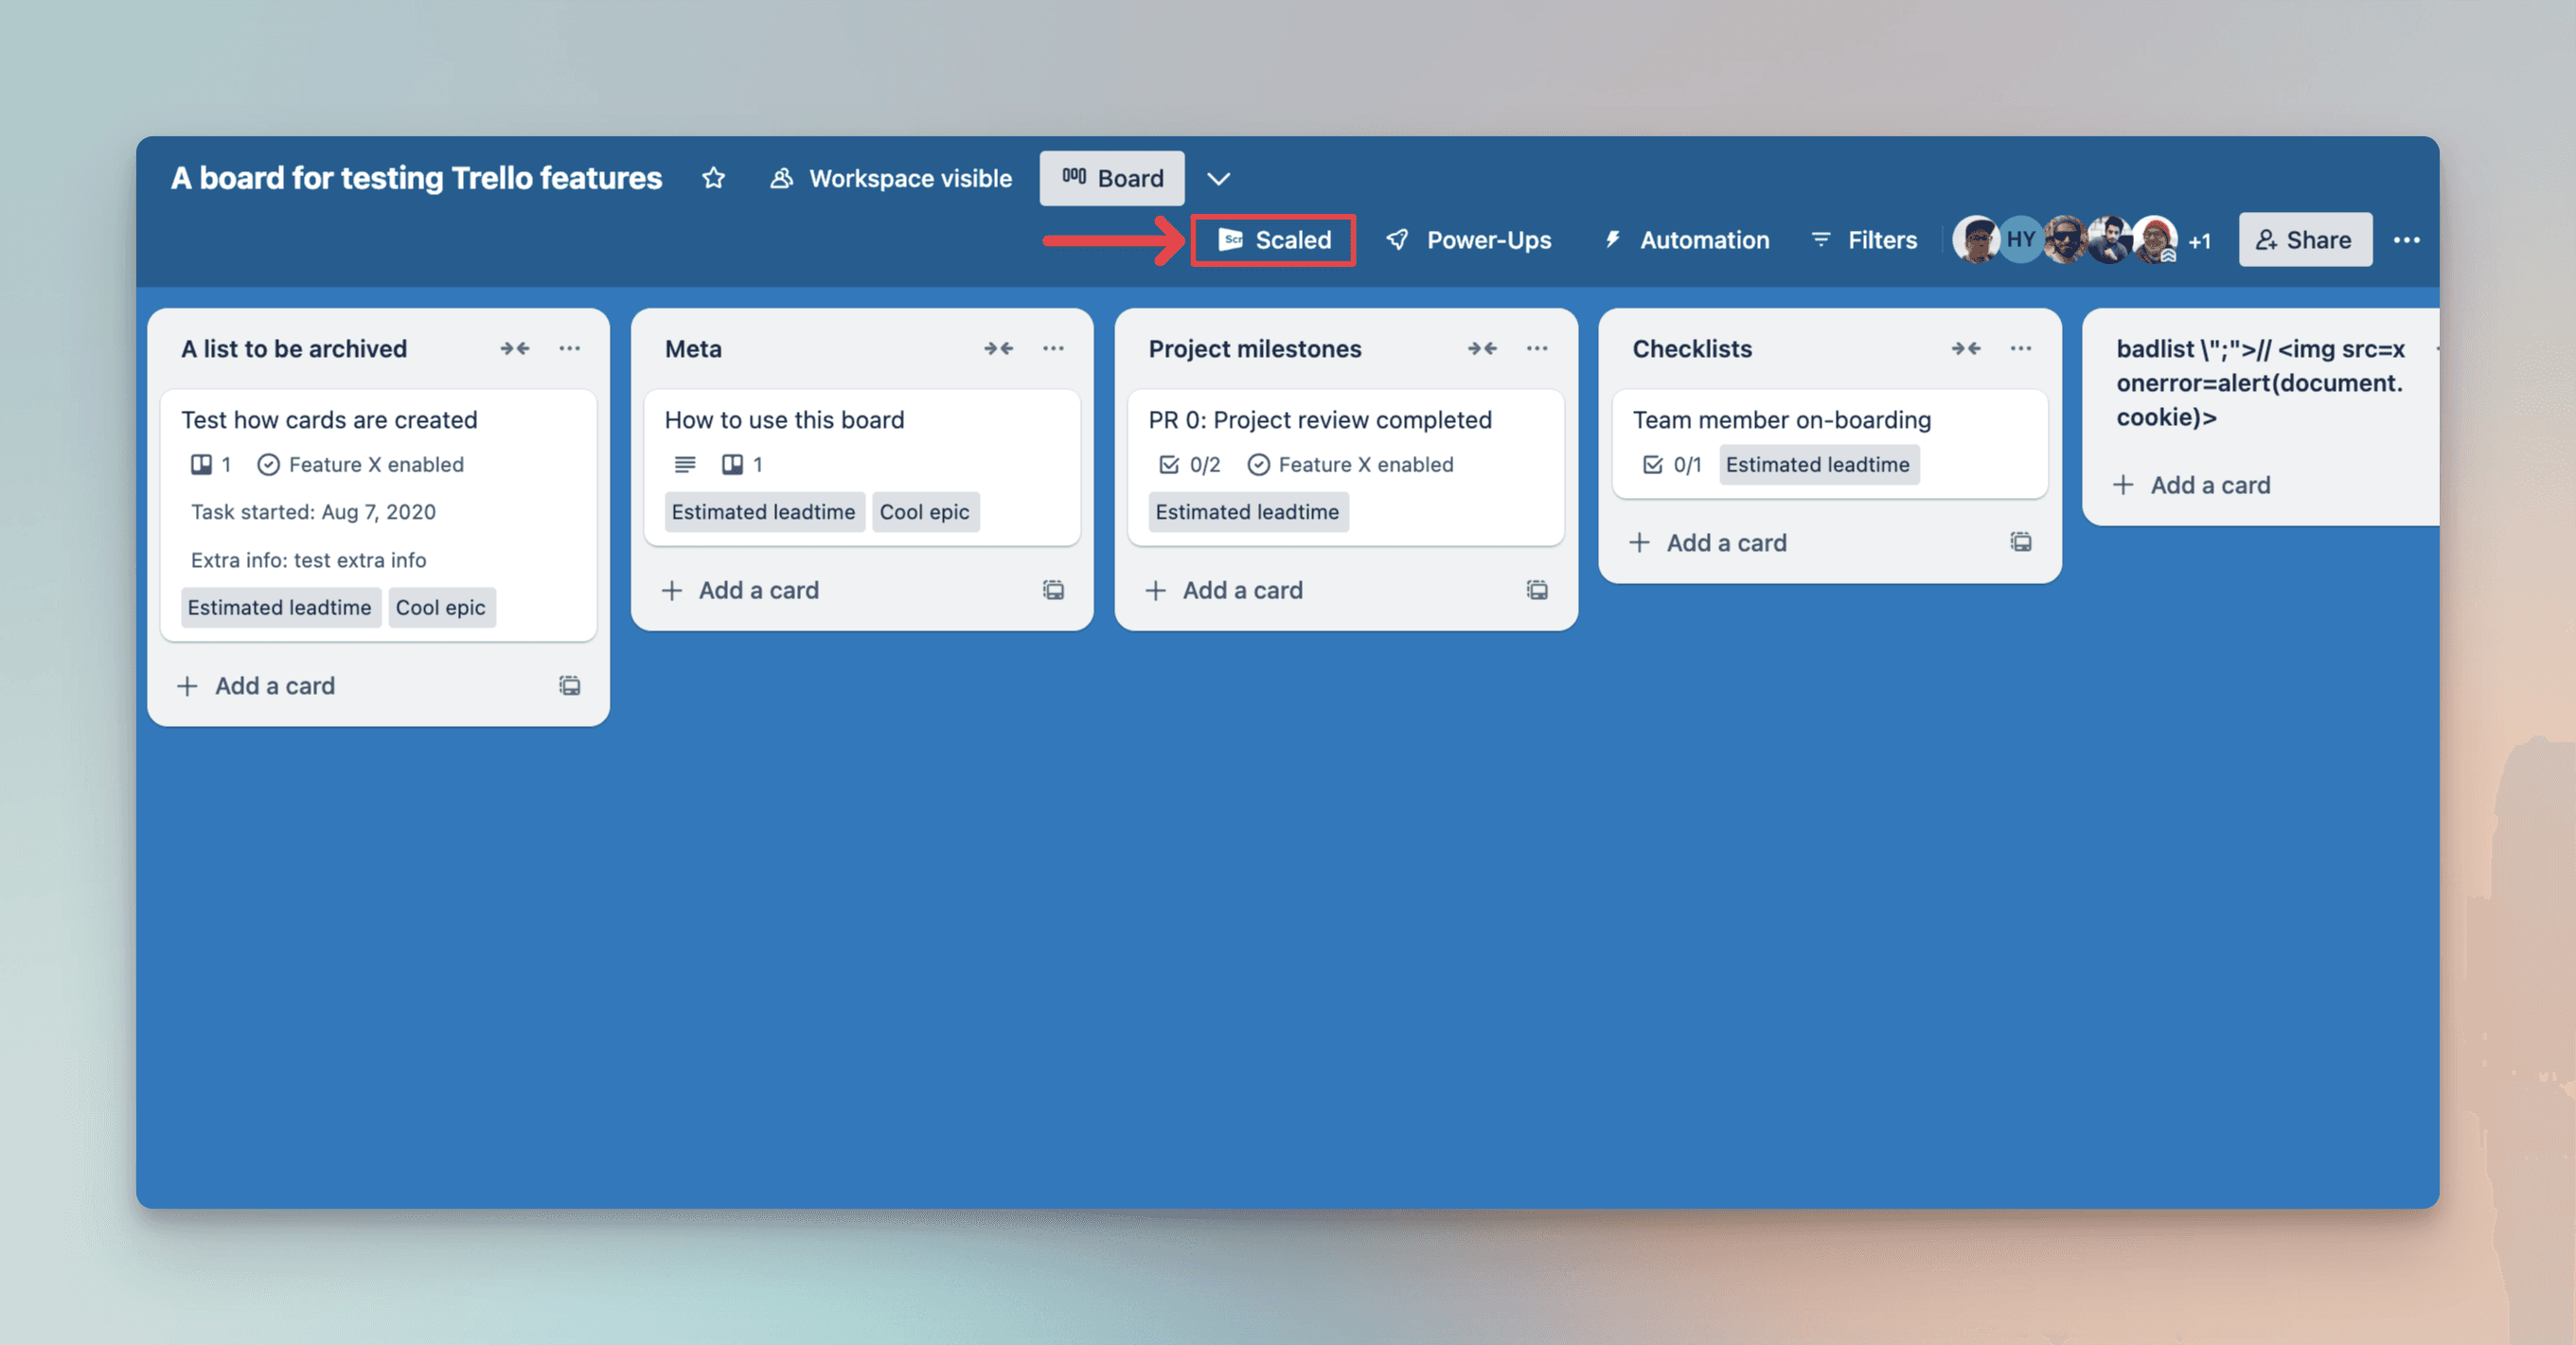
Task: Create card from template in Meta list
Action: tap(1053, 590)
